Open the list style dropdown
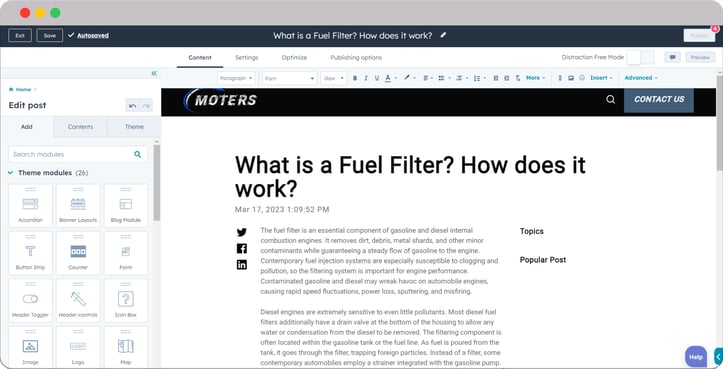723x369 pixels. tap(444, 78)
